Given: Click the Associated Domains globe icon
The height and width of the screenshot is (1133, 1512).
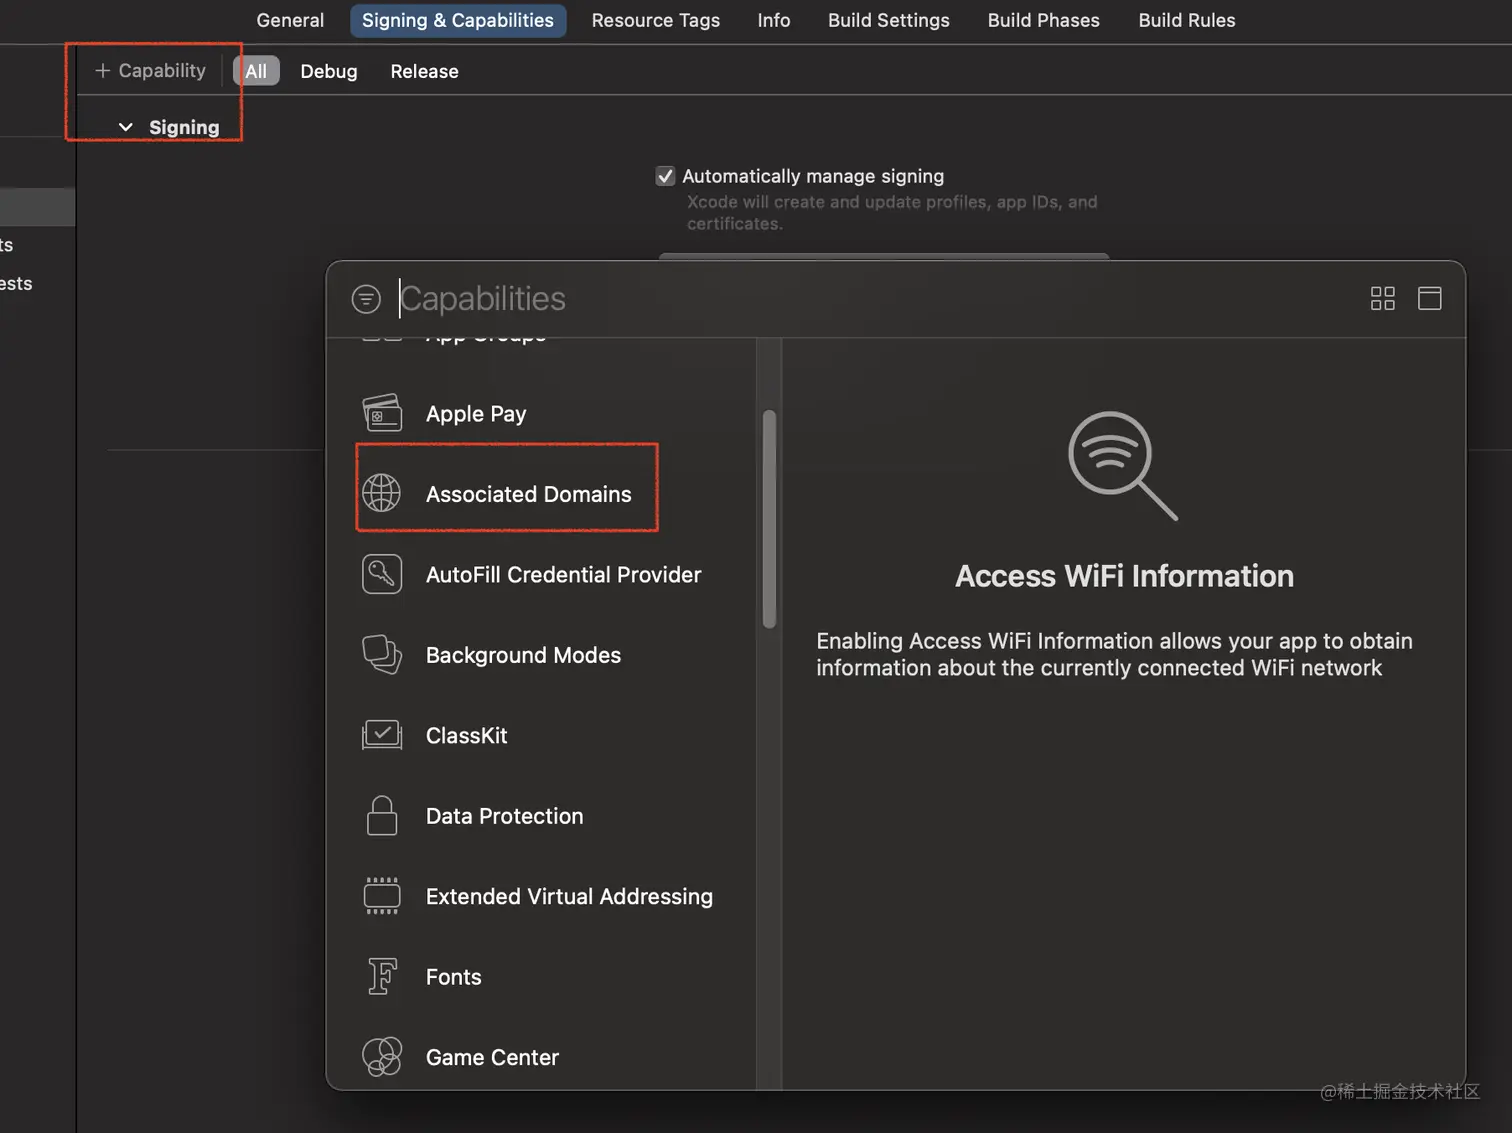Looking at the screenshot, I should click(x=382, y=493).
